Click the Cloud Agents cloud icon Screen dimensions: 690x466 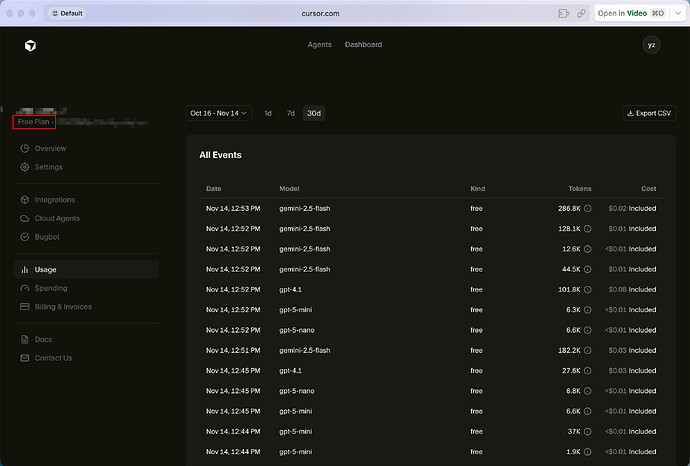click(x=25, y=218)
